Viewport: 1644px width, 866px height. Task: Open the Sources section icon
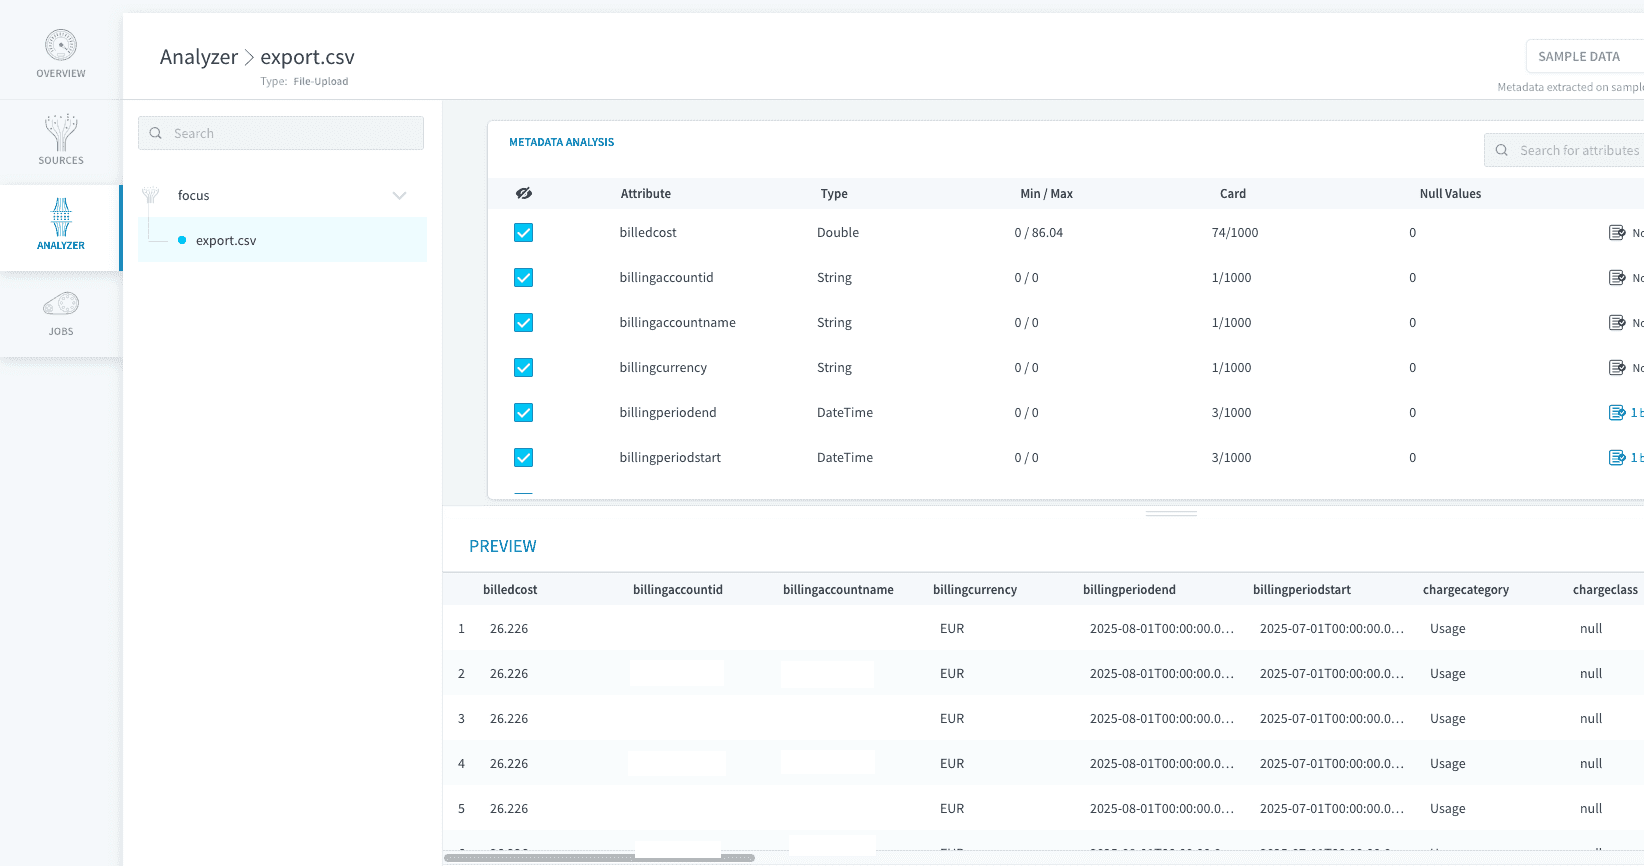click(61, 132)
